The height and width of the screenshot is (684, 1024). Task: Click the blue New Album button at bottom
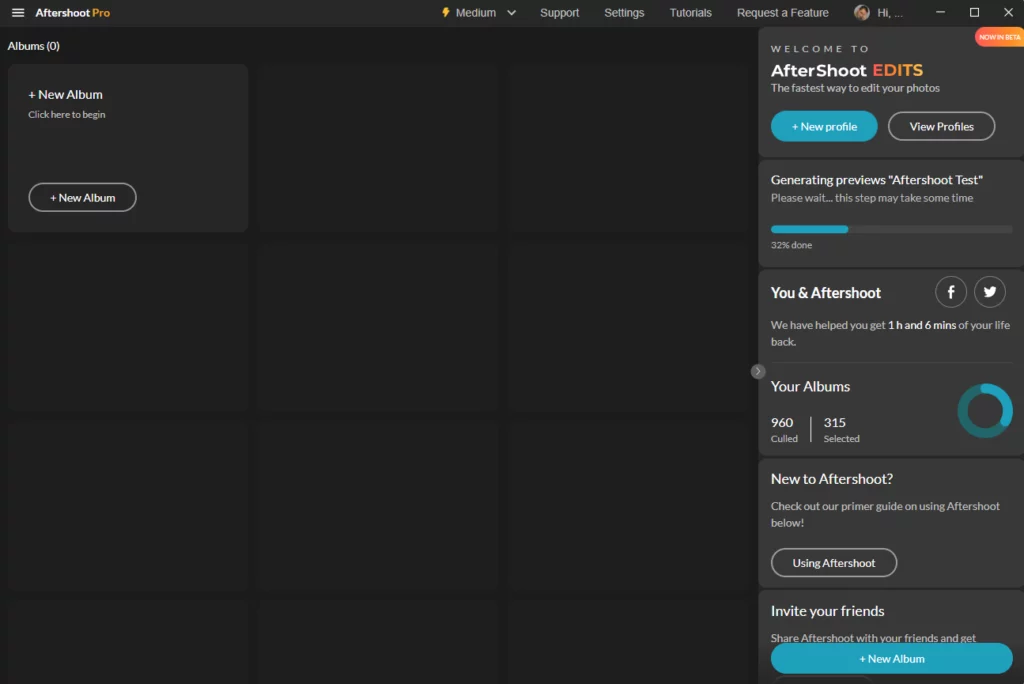tap(892, 659)
